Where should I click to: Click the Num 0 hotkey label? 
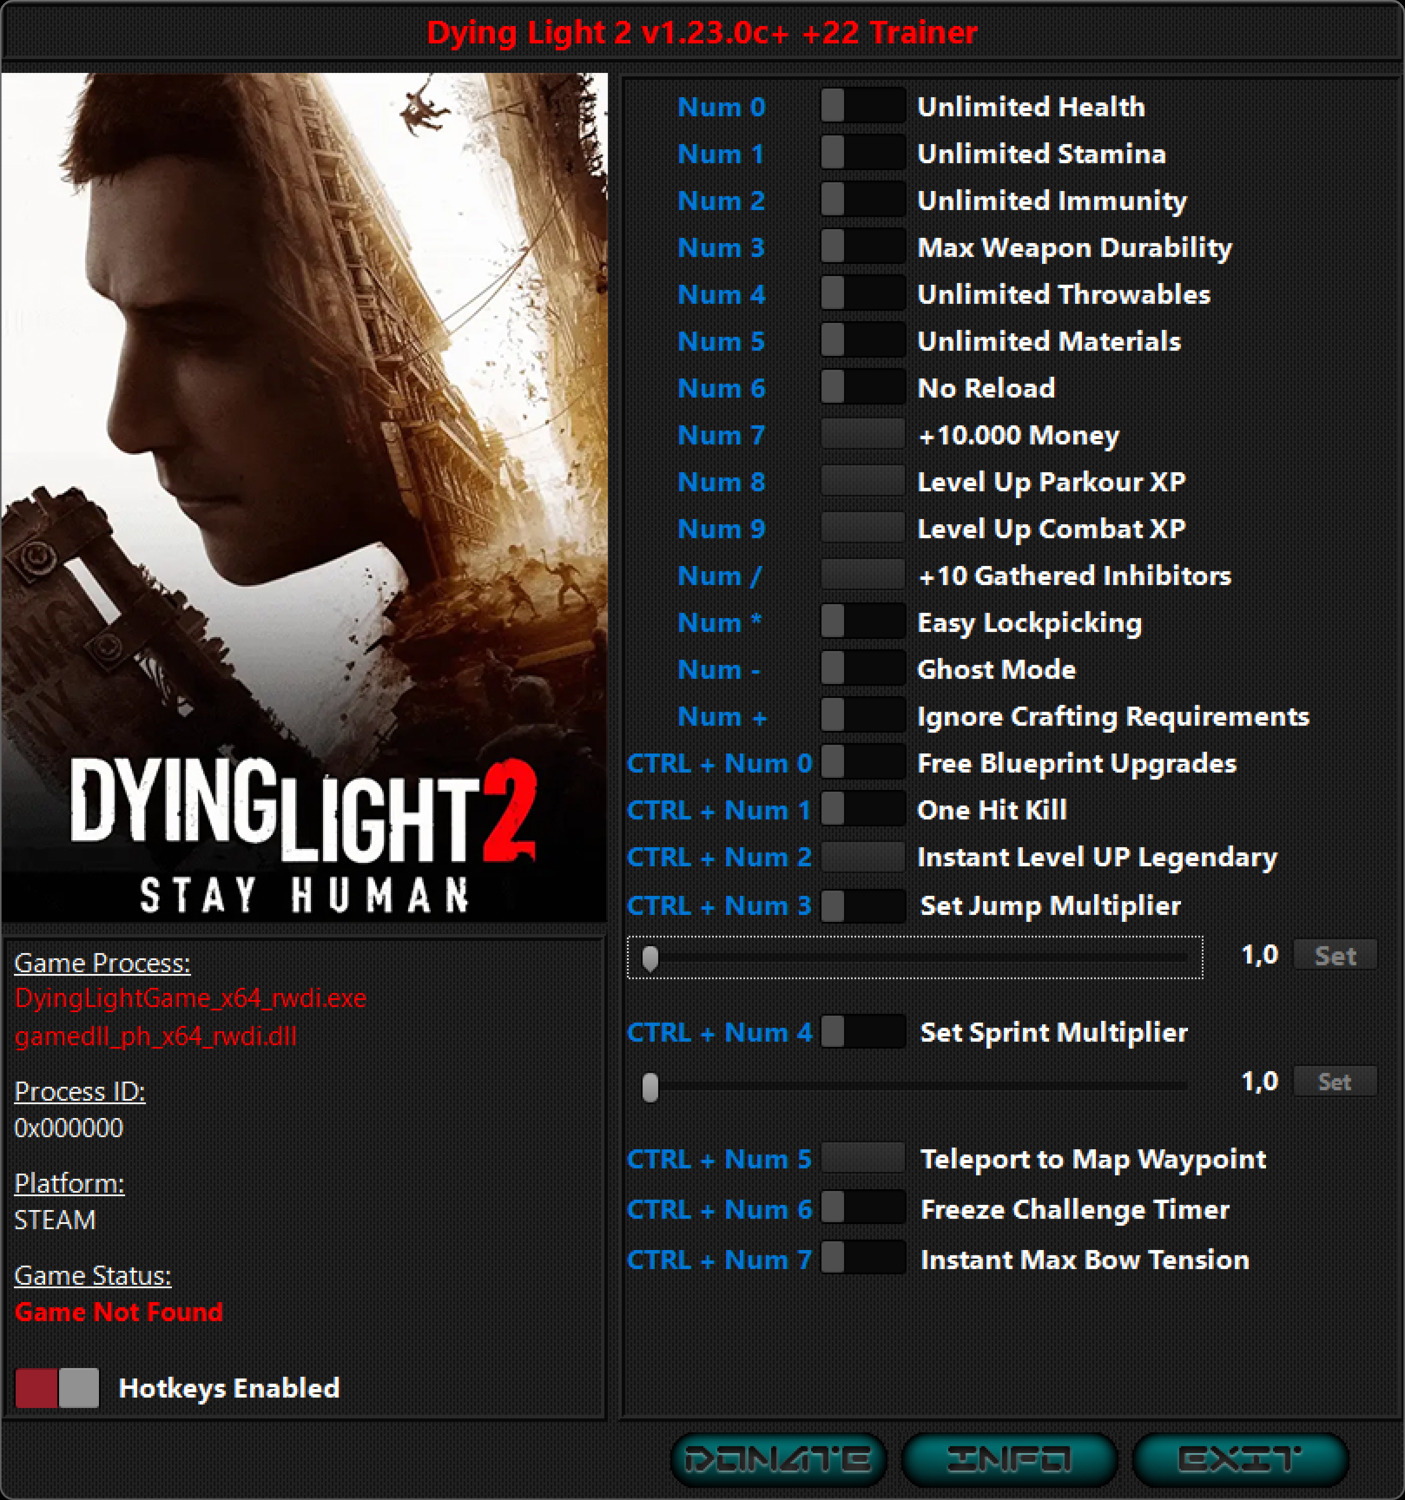coord(721,107)
